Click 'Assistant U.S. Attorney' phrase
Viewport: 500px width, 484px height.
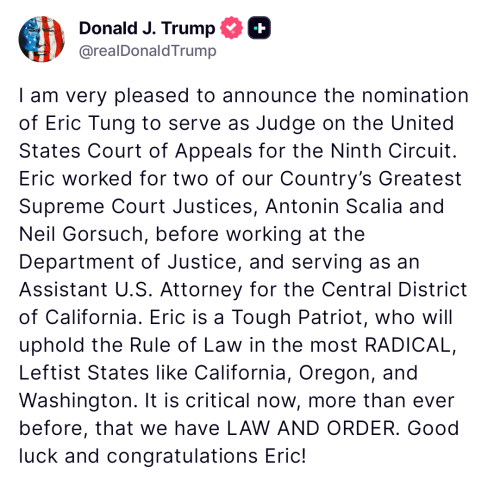[131, 290]
